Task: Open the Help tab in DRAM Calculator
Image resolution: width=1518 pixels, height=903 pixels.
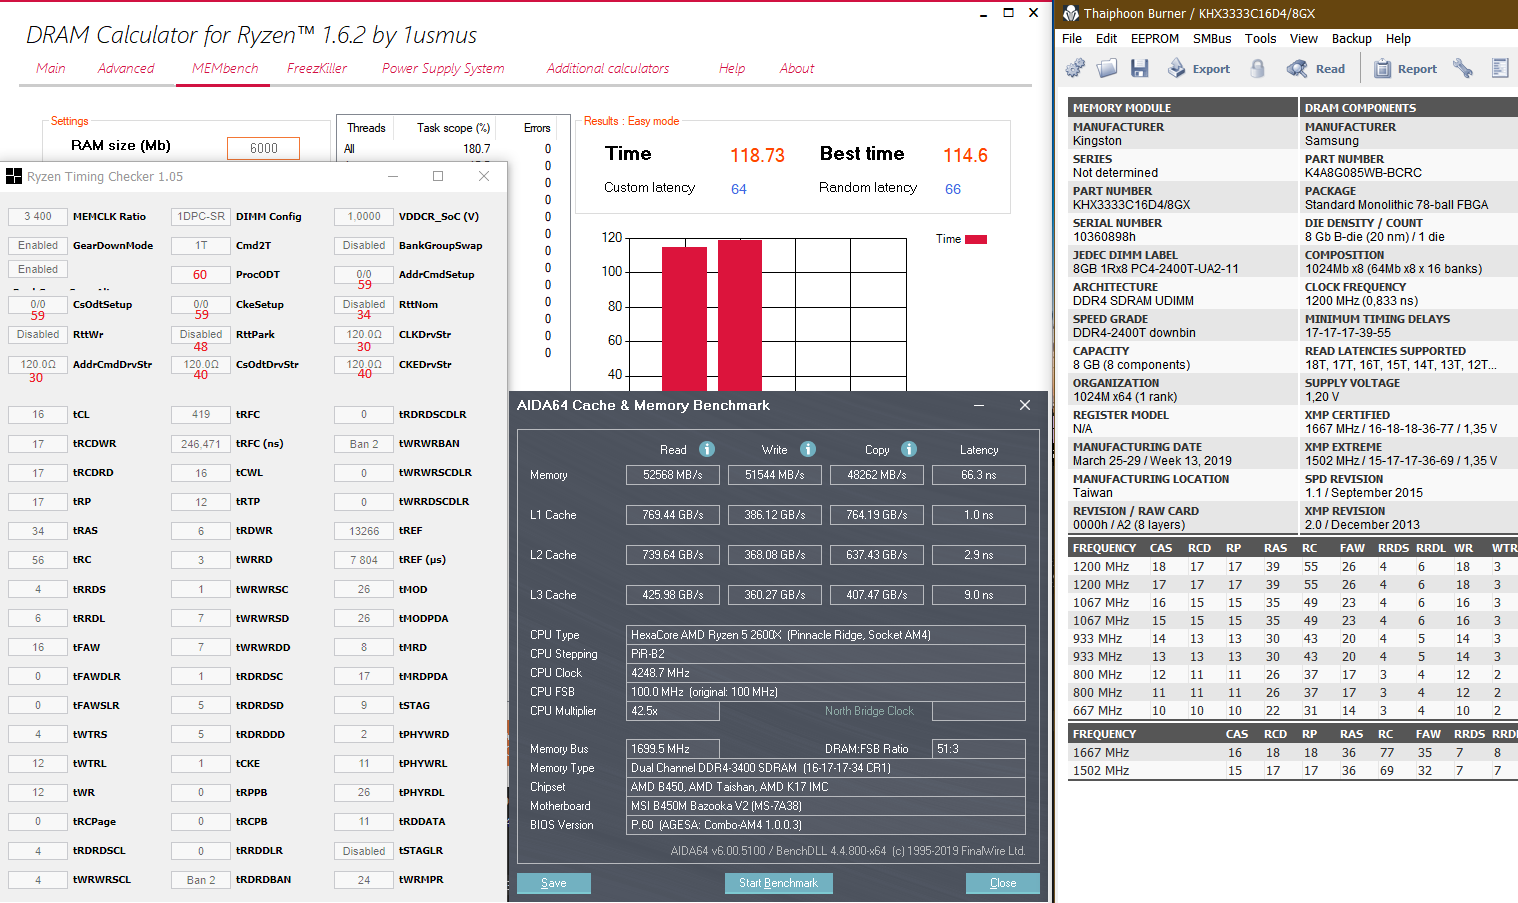Action: (x=732, y=68)
